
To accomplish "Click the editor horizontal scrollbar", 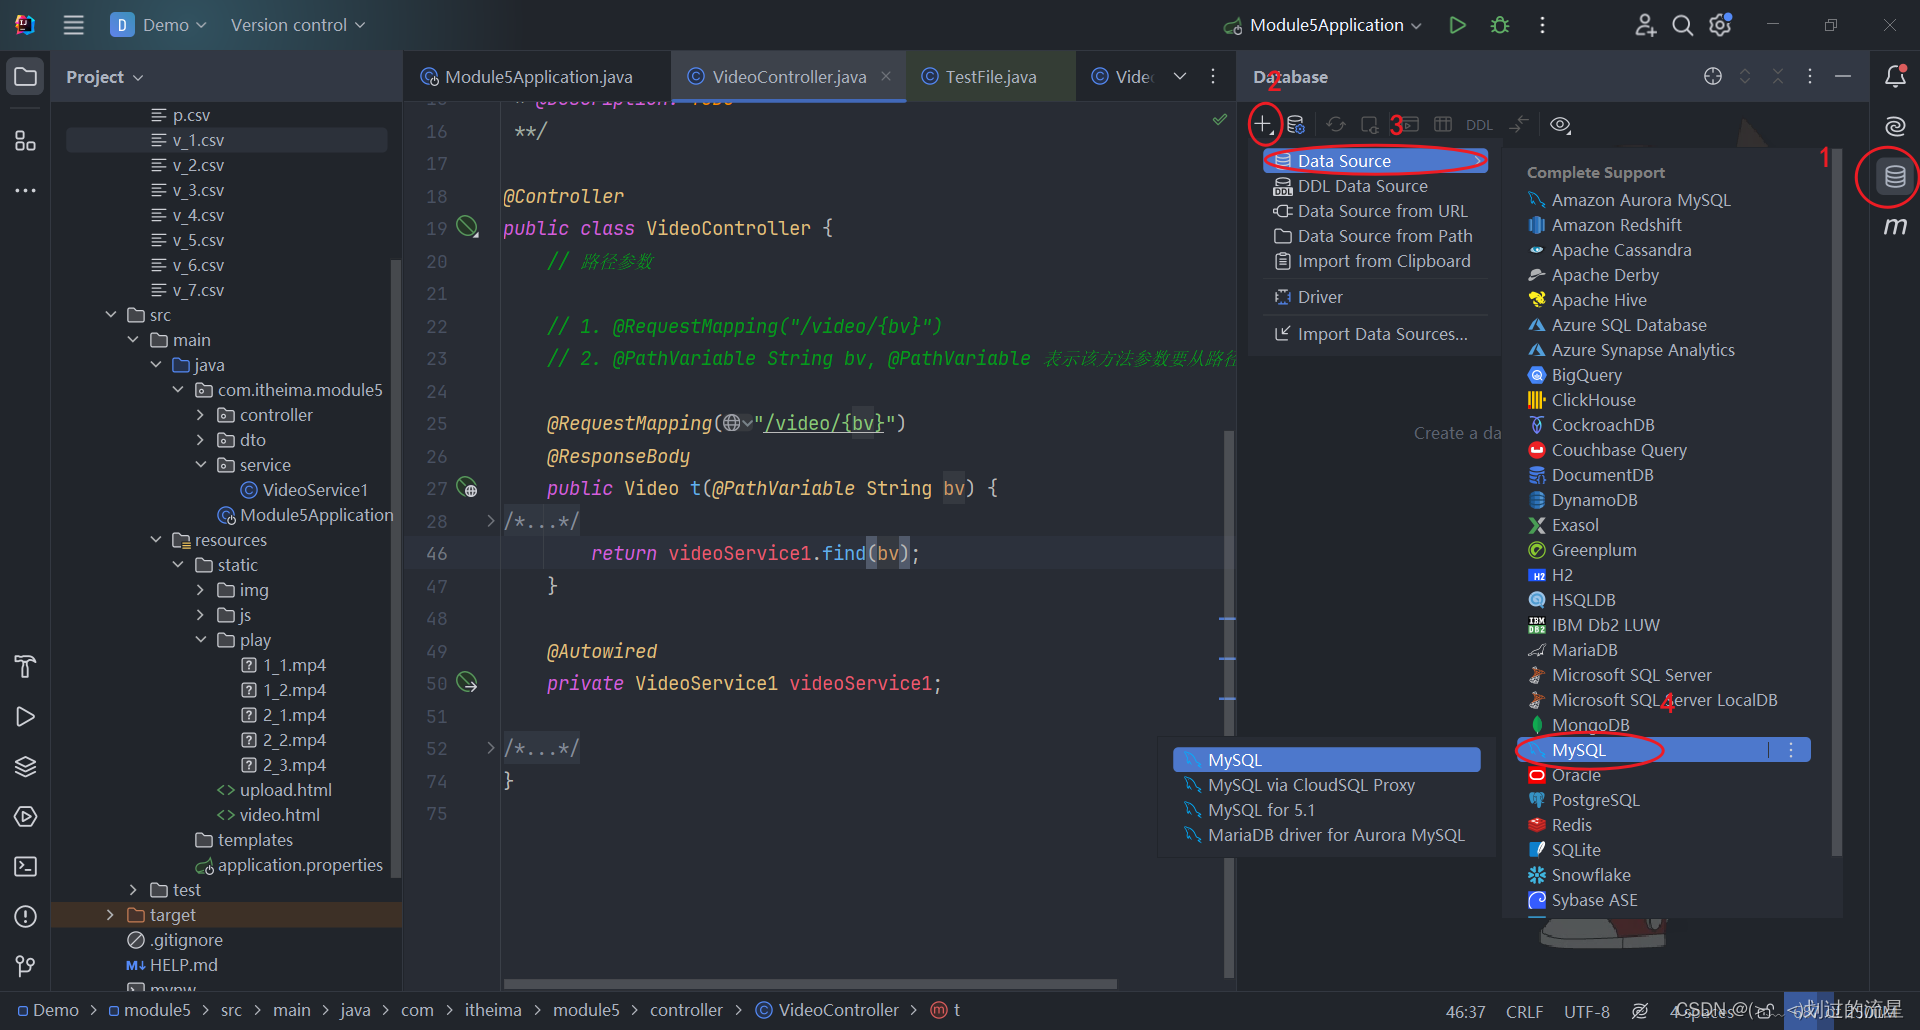I will click(x=811, y=984).
